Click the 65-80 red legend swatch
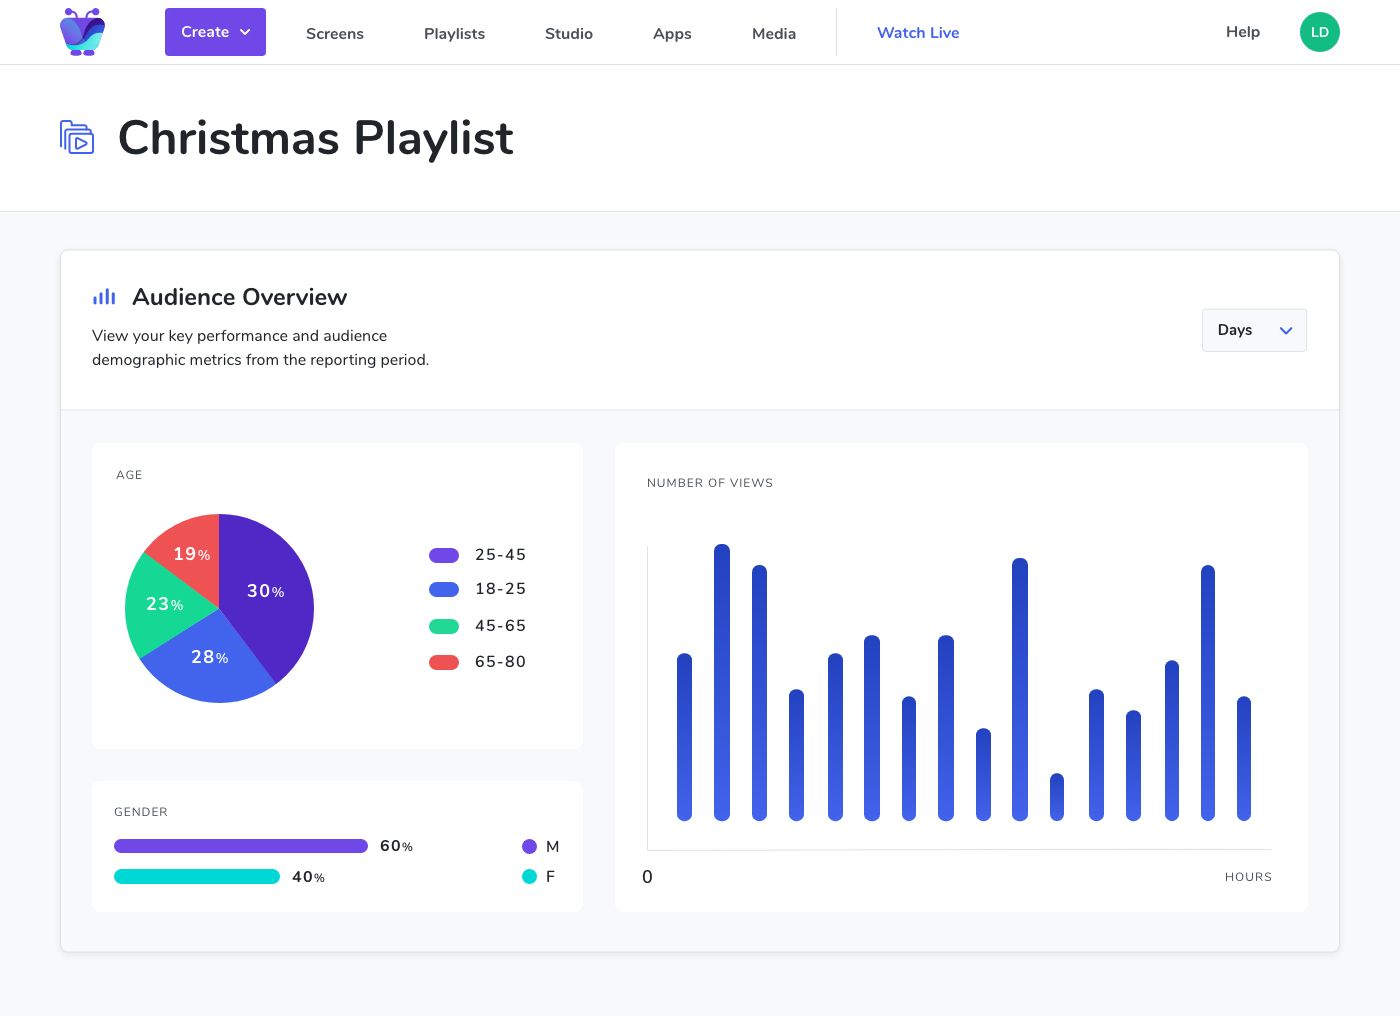 point(444,662)
